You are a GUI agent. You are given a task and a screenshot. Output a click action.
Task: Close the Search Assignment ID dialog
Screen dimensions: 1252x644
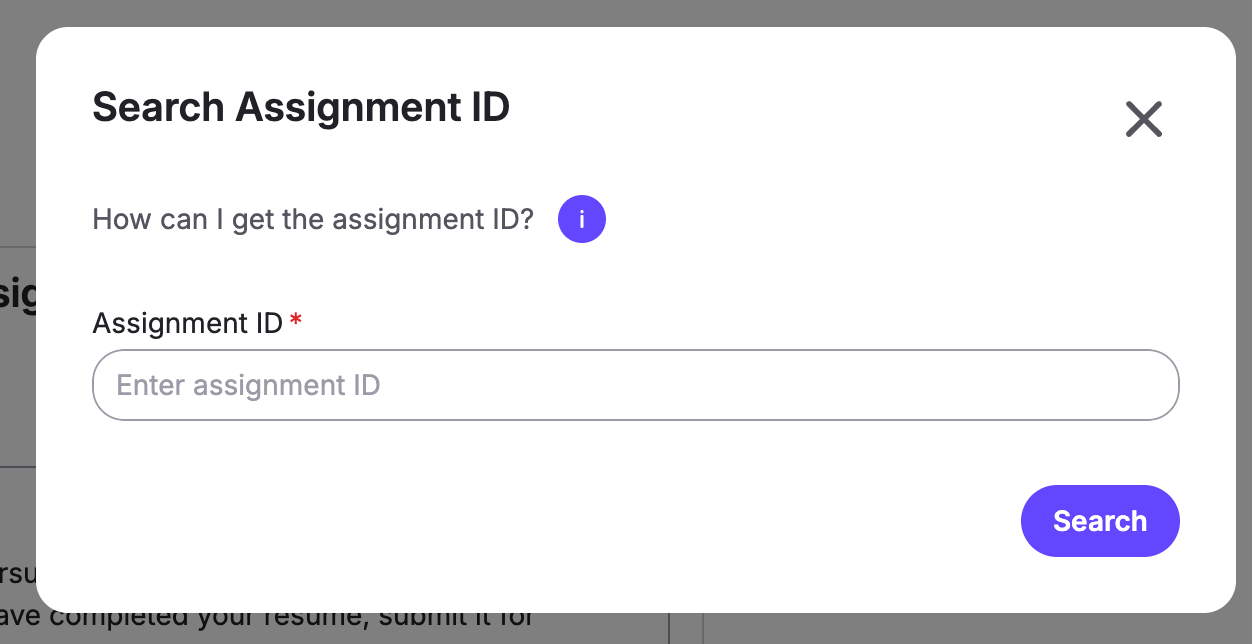[x=1143, y=119]
